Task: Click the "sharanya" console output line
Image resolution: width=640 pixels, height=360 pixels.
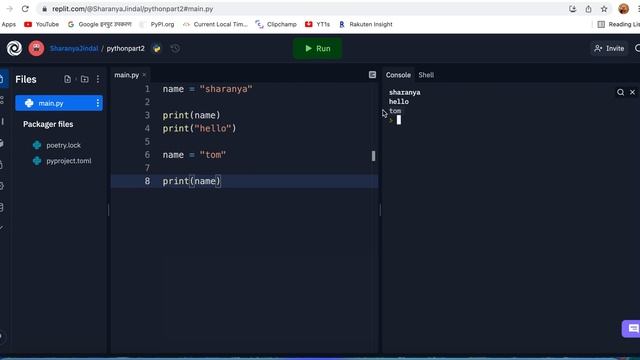Action: point(404,93)
